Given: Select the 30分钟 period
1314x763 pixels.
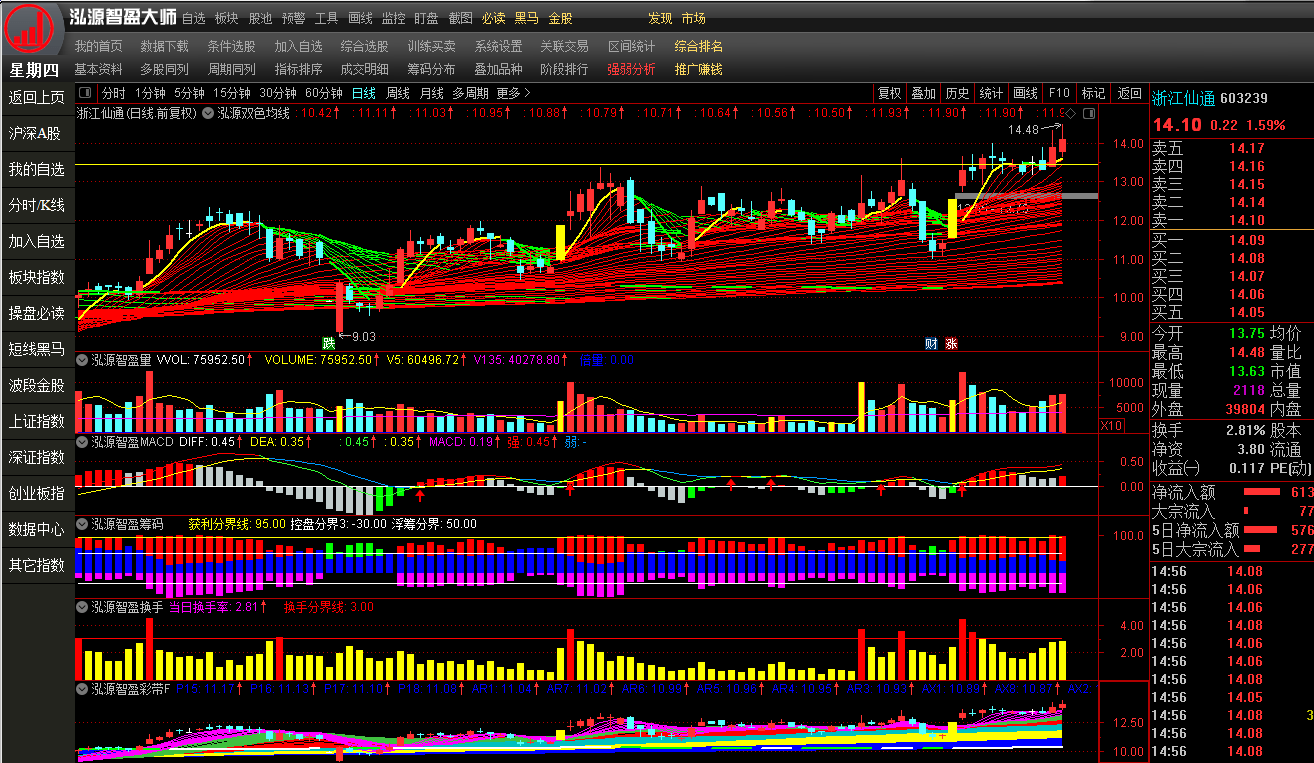Looking at the screenshot, I should [278, 93].
